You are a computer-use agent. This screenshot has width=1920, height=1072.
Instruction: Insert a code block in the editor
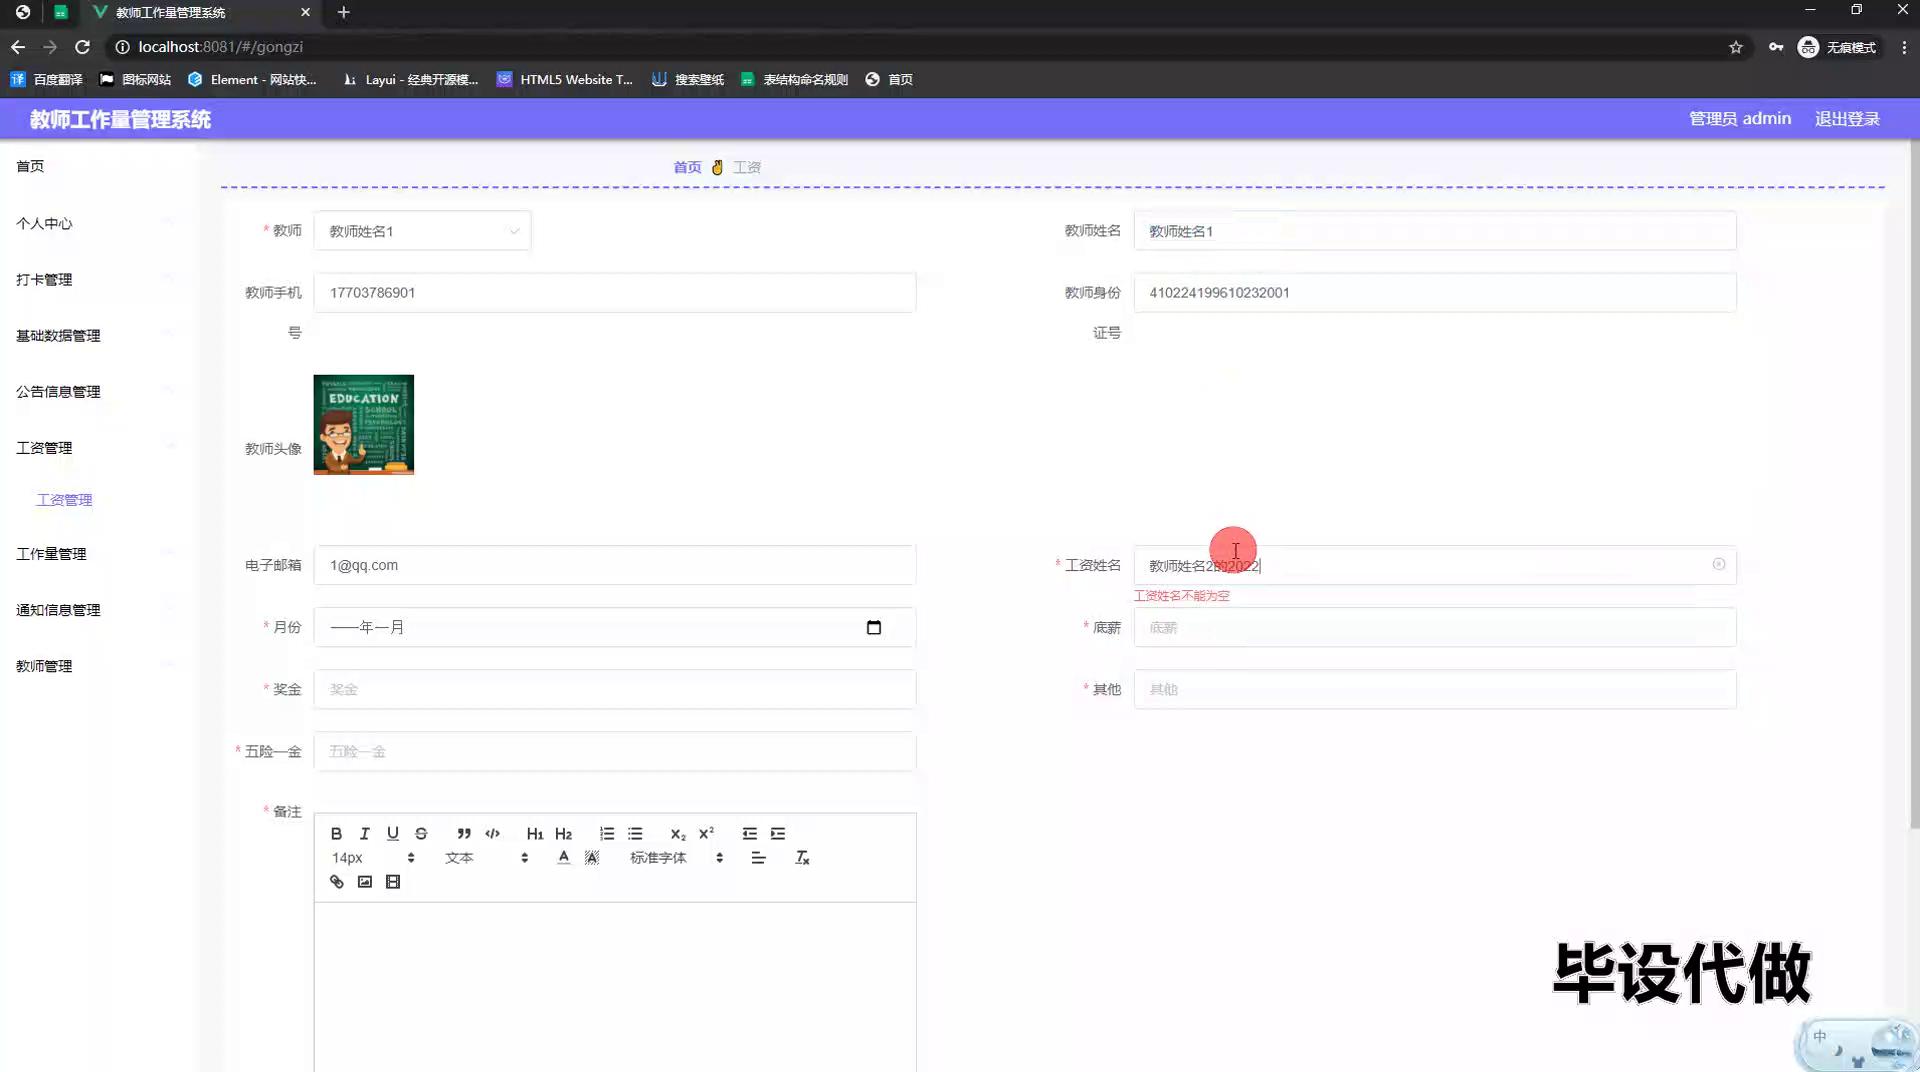point(492,833)
